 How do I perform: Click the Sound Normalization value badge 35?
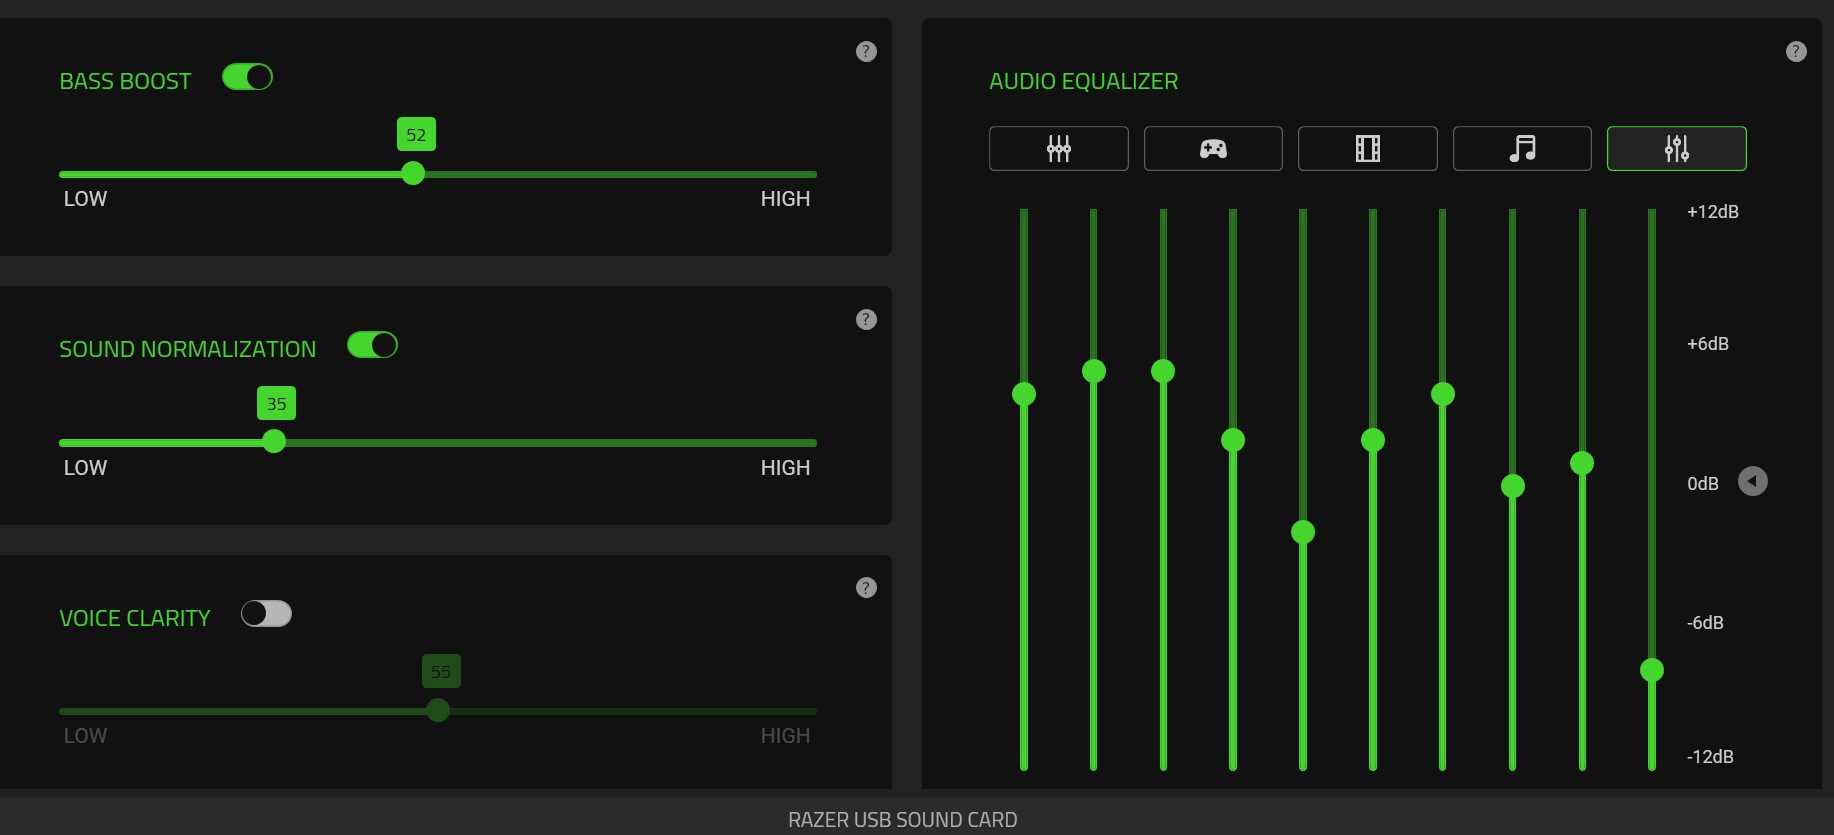(x=276, y=404)
